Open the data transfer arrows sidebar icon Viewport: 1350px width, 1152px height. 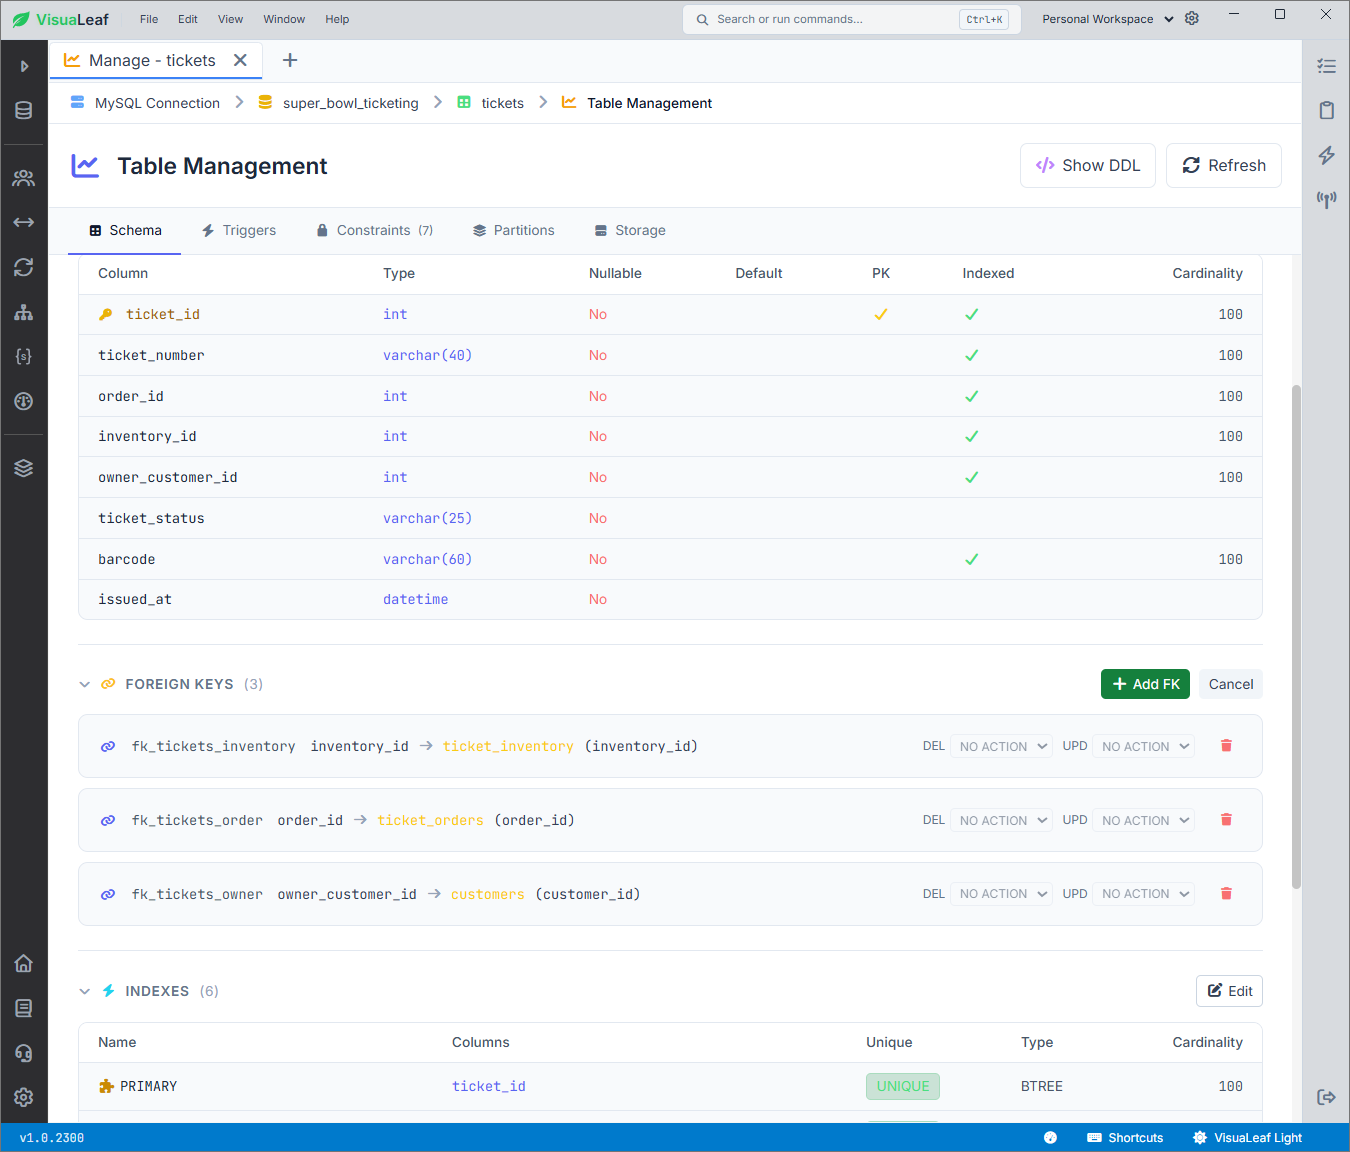coord(24,222)
